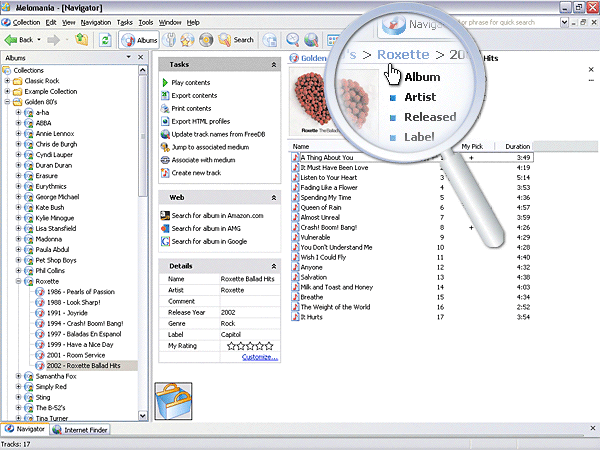600x450 pixels.
Task: Open the shopping basket icon
Action: pyautogui.click(x=172, y=400)
